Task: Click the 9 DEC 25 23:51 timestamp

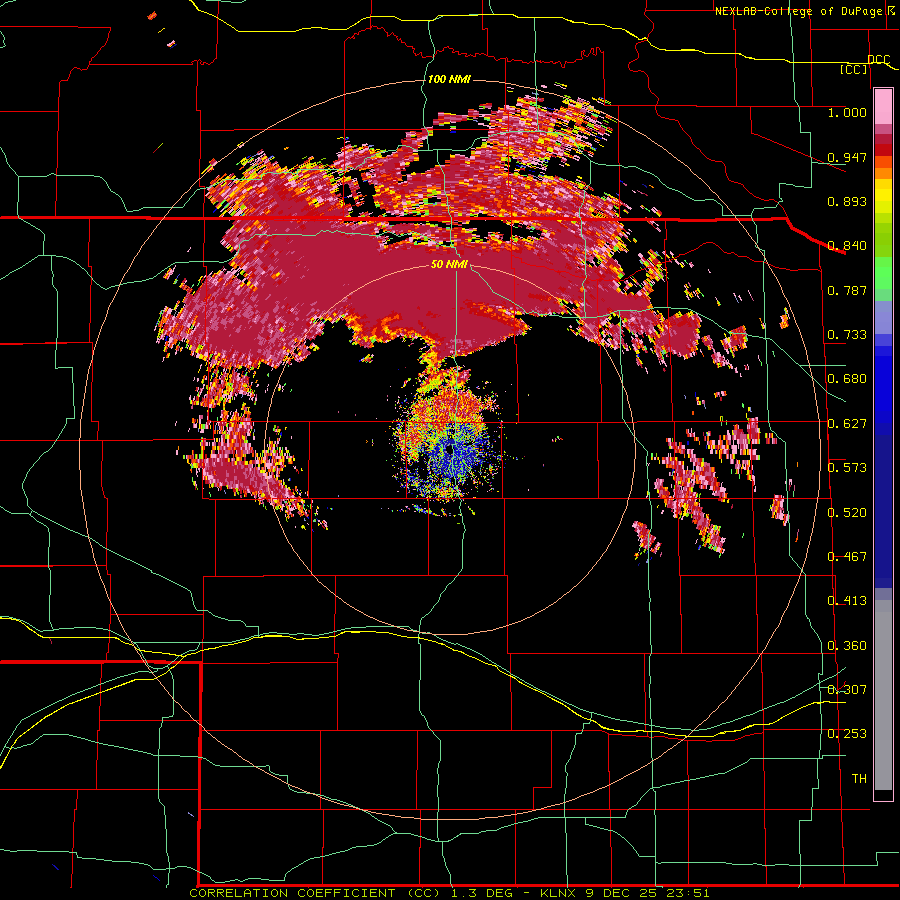Action: (647, 893)
